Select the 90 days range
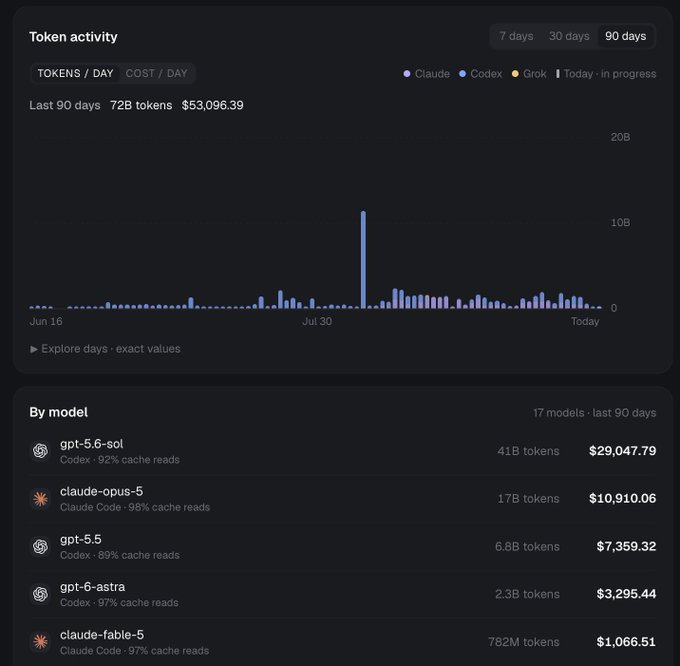The image size is (680, 666). point(625,36)
